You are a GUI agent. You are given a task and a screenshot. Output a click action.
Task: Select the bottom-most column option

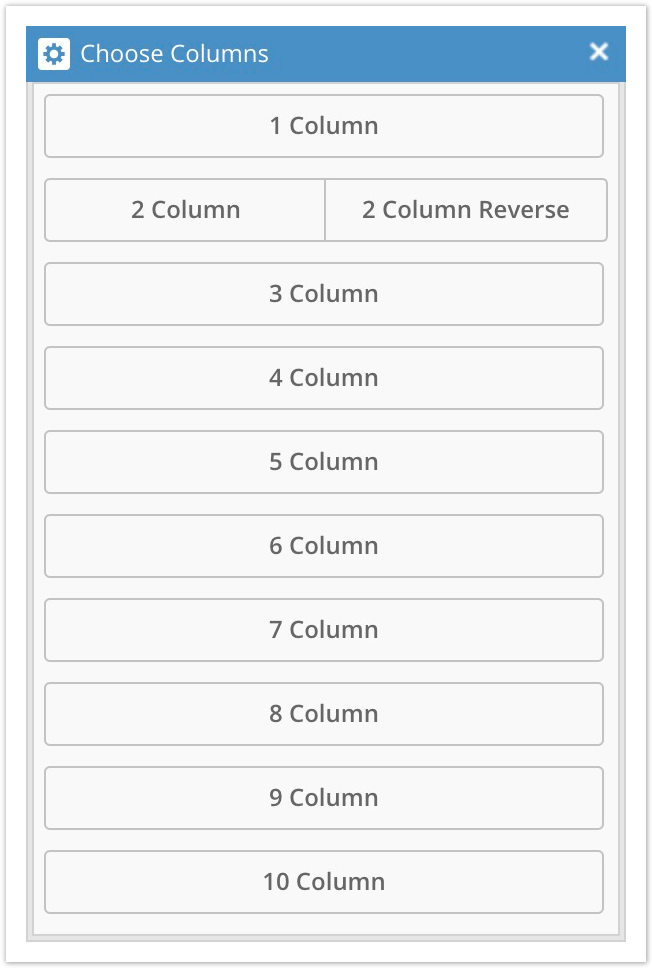coord(325,882)
